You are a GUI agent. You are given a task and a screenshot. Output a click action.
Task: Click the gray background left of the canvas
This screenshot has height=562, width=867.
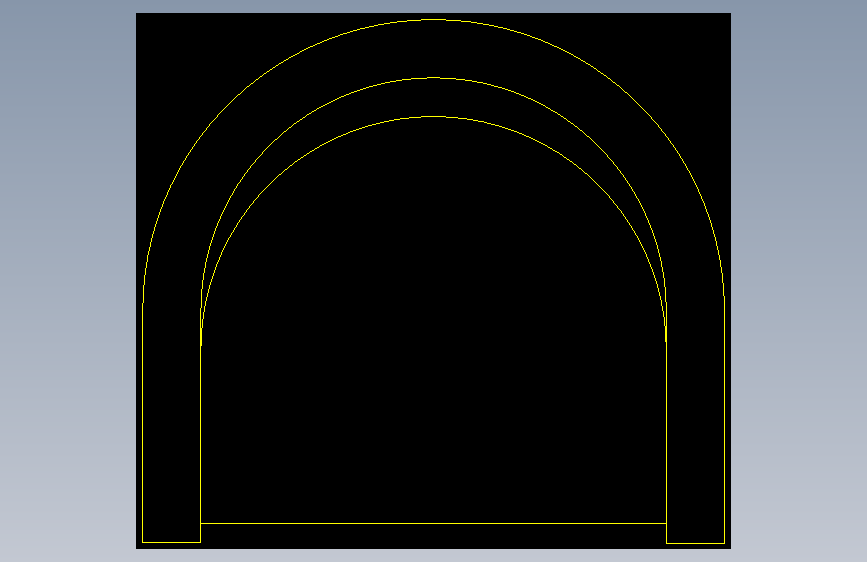coord(67,281)
